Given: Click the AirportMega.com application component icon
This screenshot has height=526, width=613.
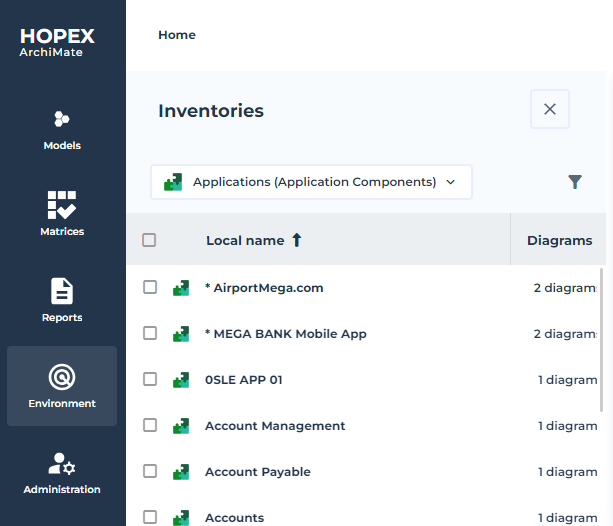Looking at the screenshot, I should point(181,288).
